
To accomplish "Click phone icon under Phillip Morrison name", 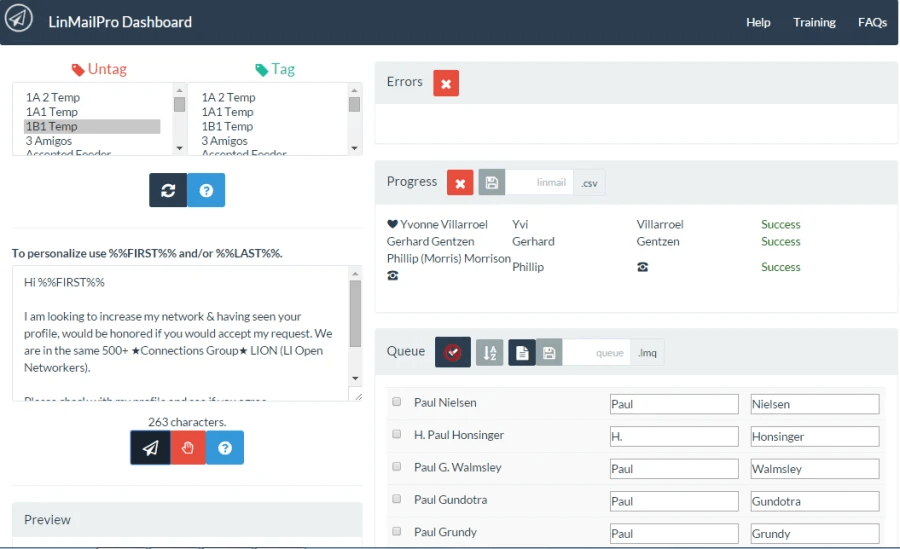I will tap(393, 276).
